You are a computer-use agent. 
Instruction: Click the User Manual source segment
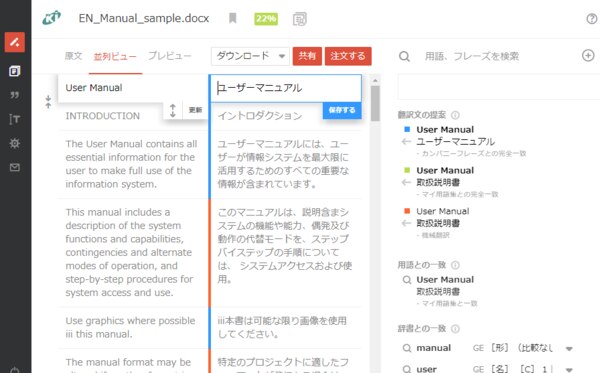pyautogui.click(x=94, y=88)
